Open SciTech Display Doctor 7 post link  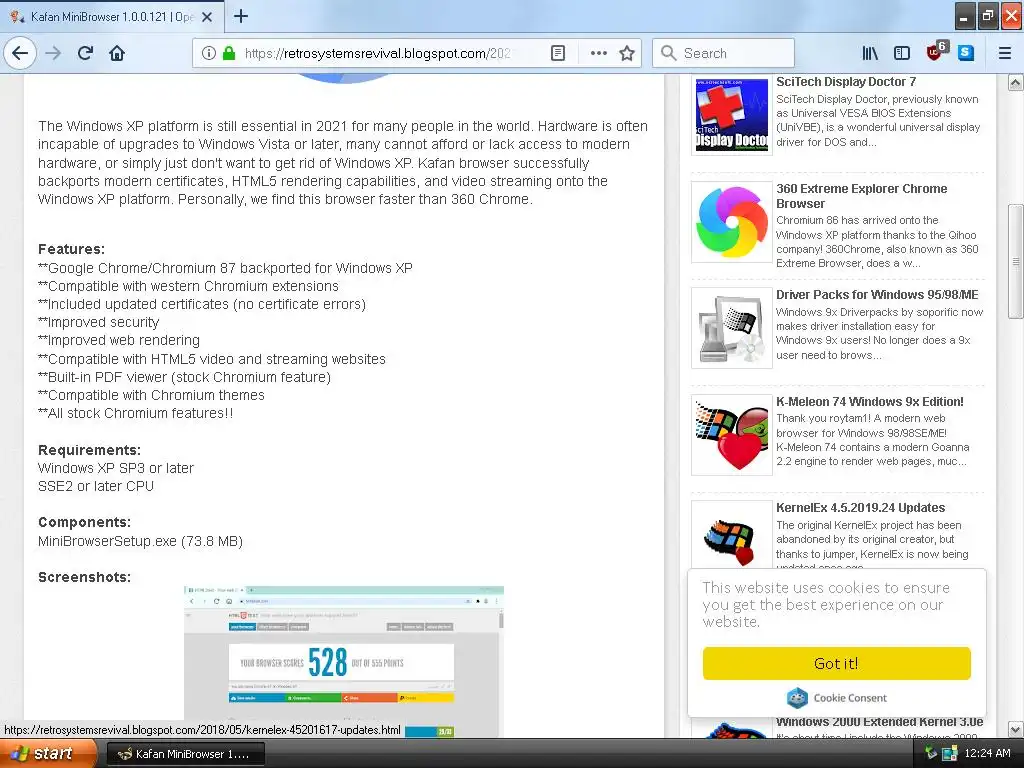tap(846, 82)
